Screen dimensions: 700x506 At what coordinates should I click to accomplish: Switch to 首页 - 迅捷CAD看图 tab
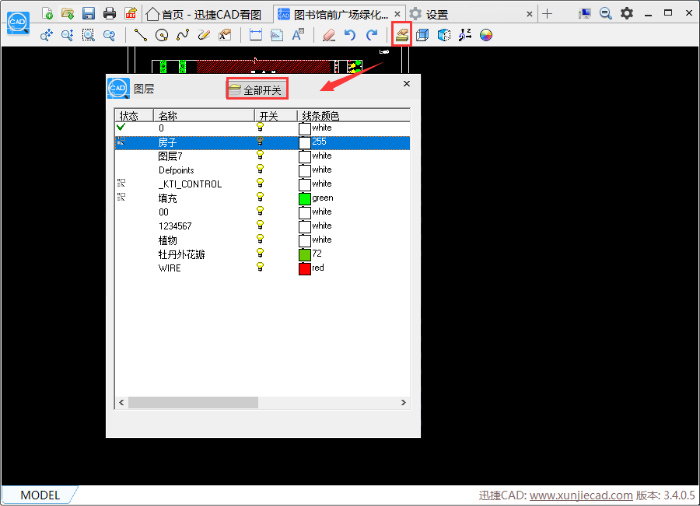(205, 14)
